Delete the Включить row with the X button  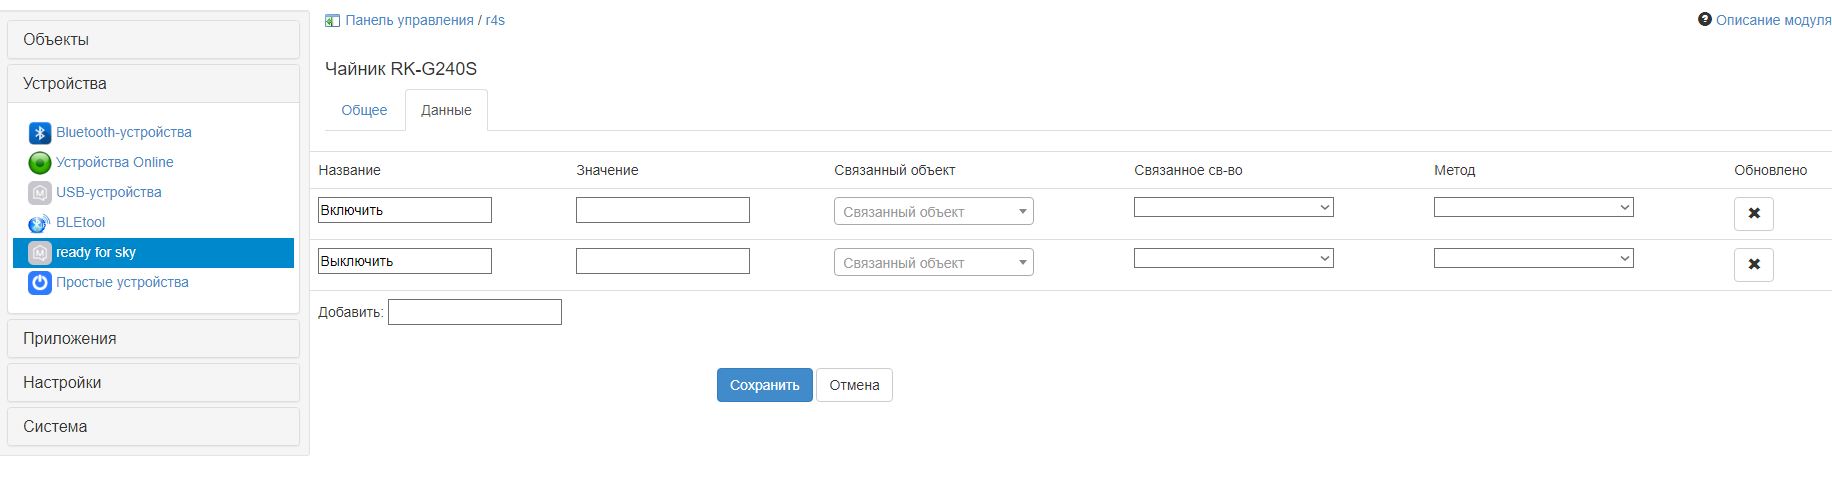point(1753,214)
